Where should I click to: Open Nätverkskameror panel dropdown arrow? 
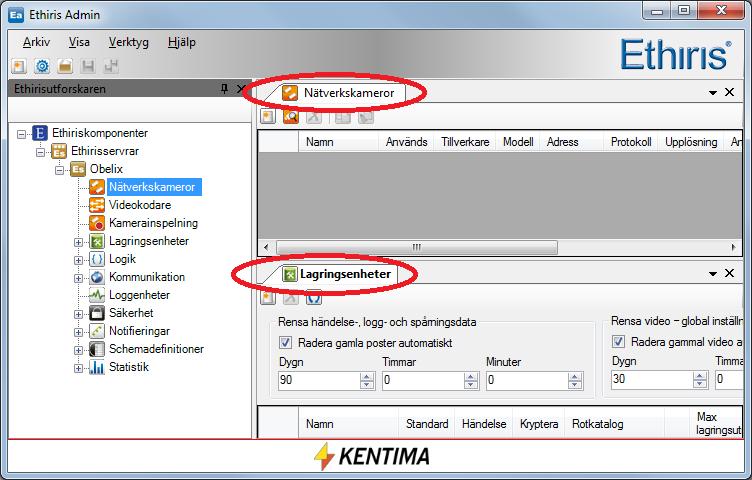(713, 93)
